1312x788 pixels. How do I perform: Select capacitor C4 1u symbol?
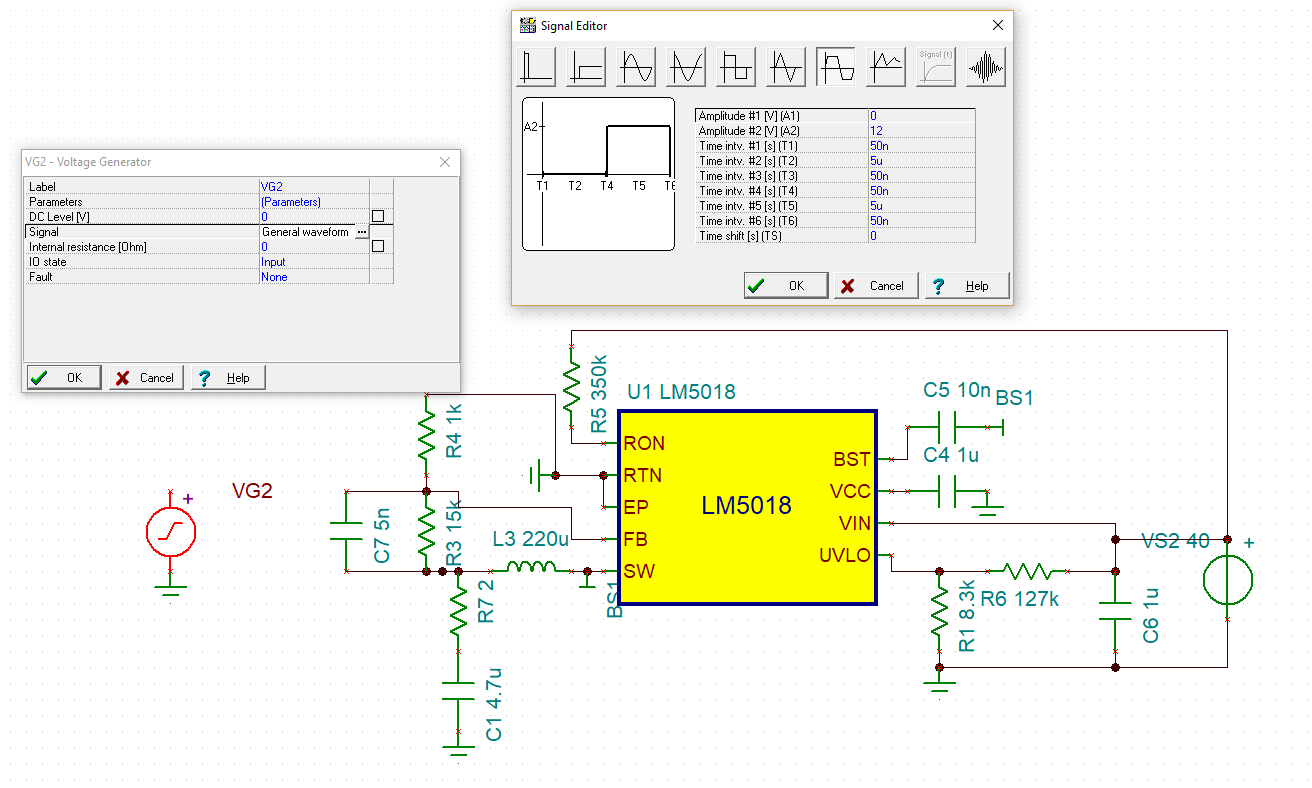click(946, 491)
